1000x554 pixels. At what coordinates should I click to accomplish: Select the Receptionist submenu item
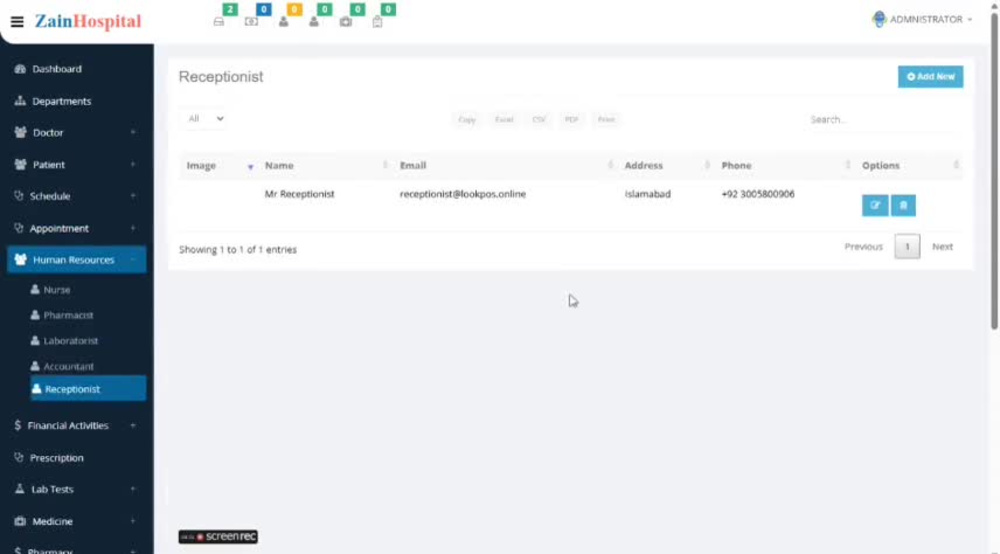88,389
